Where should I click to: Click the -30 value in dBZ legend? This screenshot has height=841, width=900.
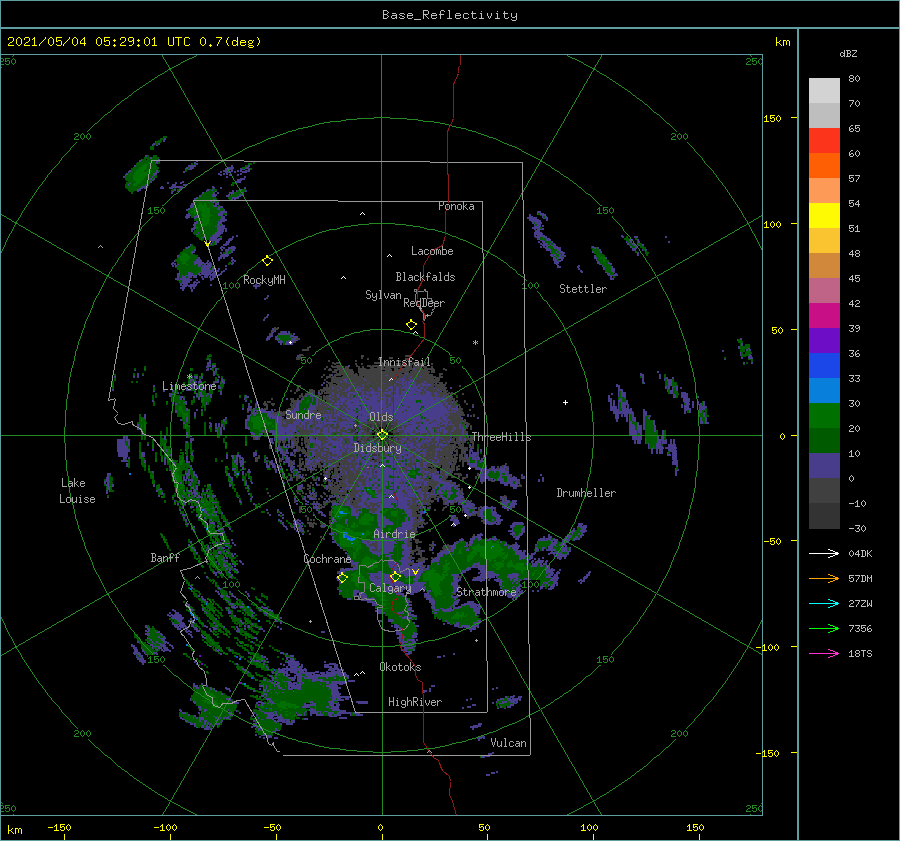[858, 528]
